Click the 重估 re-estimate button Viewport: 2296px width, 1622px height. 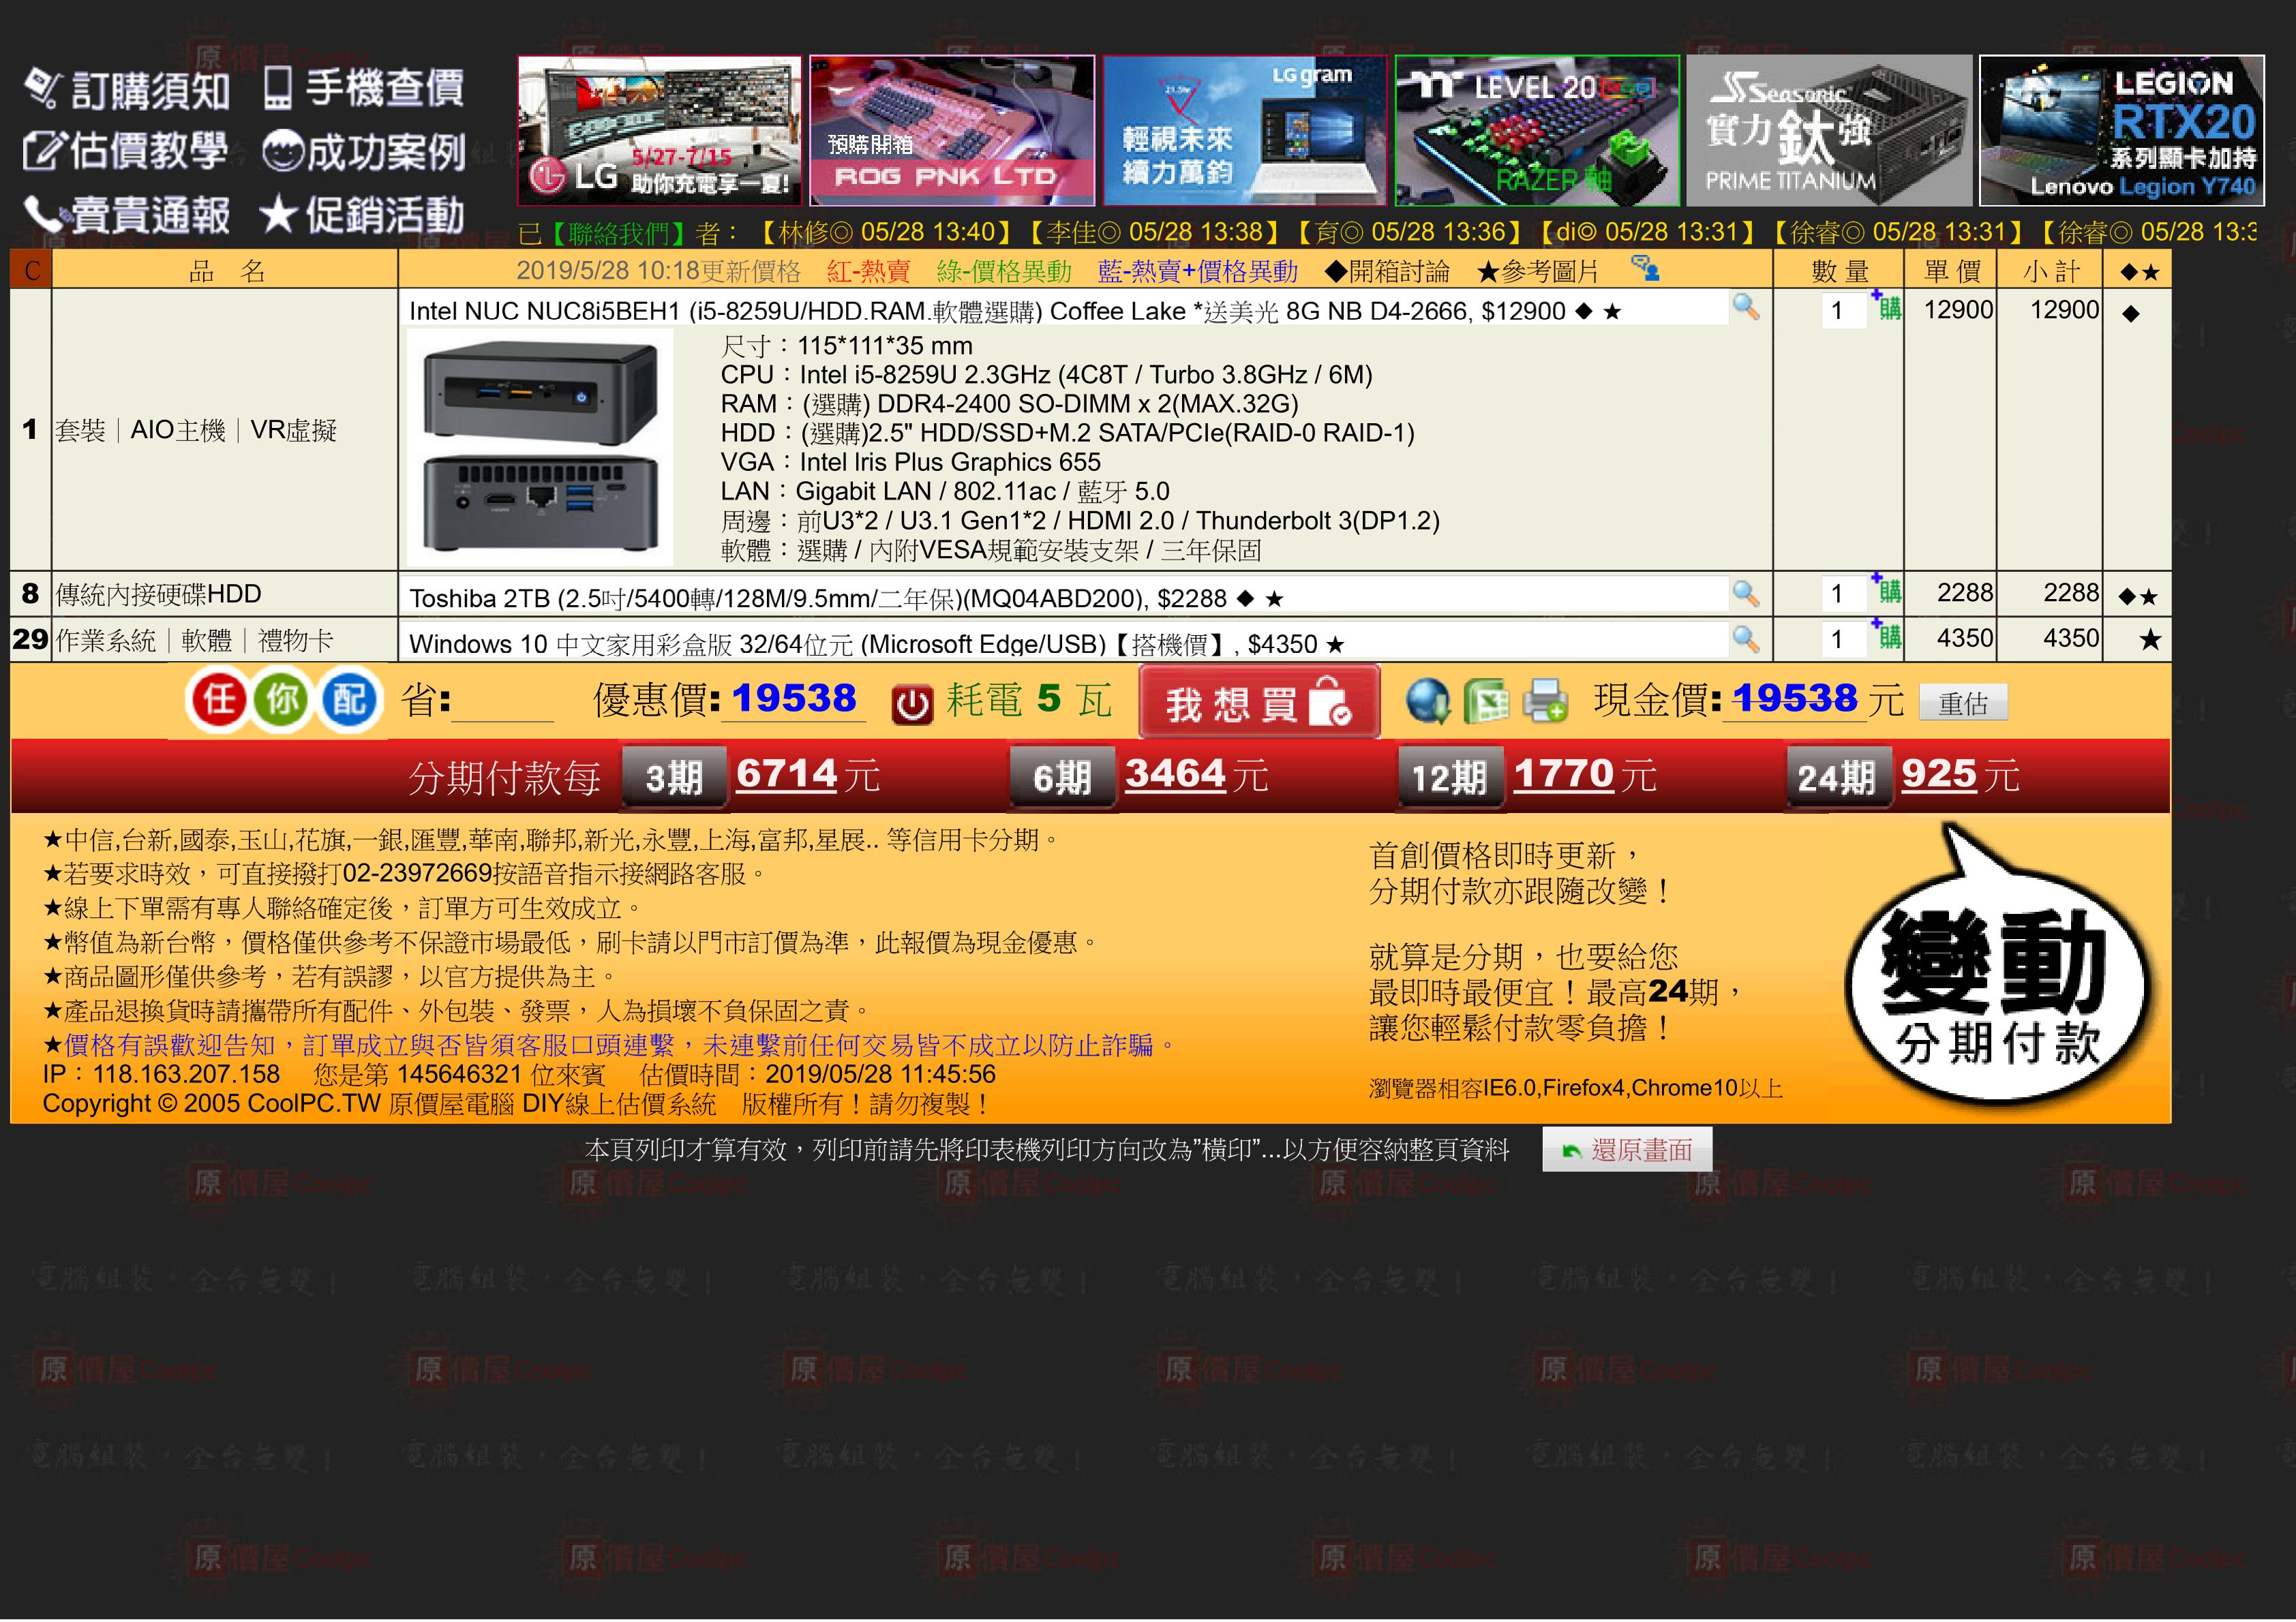[x=1963, y=704]
